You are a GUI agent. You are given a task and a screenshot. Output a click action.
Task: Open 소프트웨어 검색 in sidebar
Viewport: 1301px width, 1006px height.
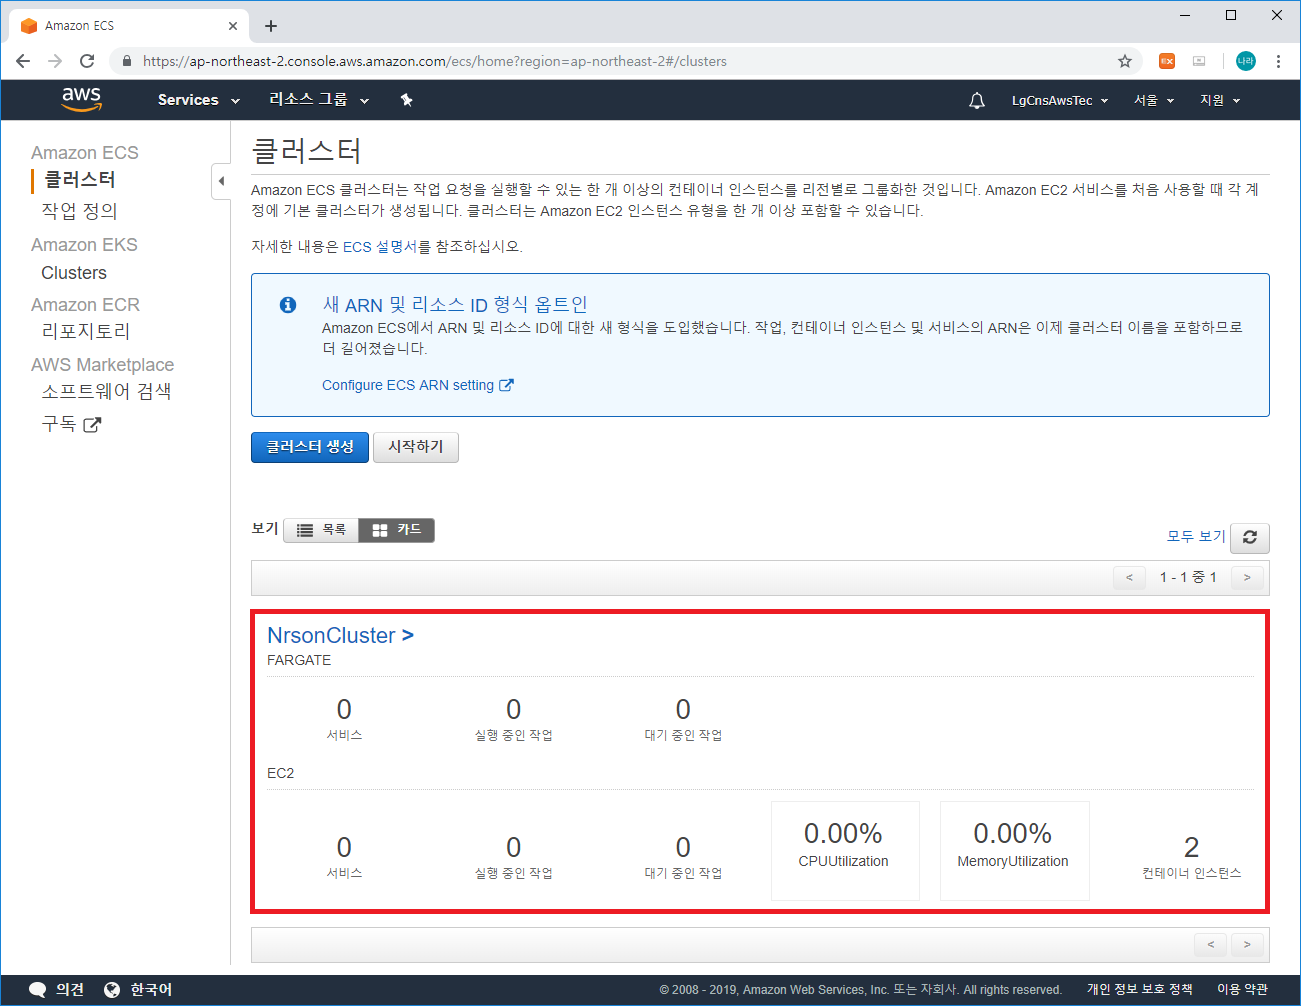(106, 391)
